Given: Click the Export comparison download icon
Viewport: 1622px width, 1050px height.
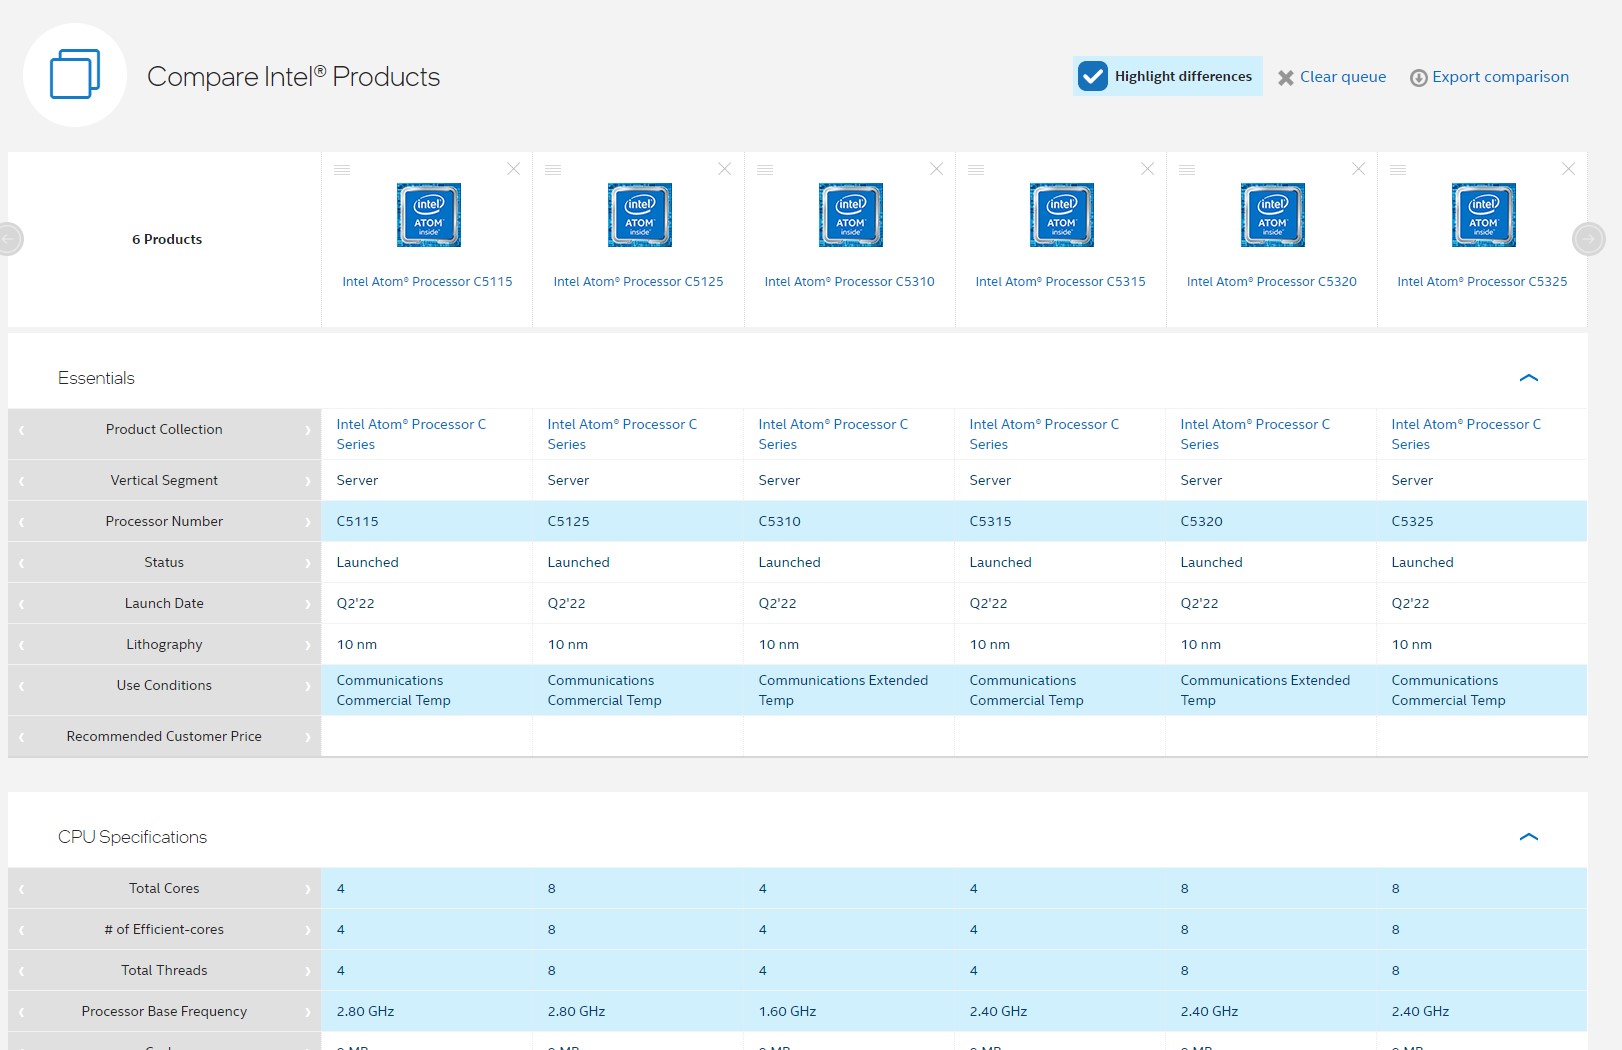Looking at the screenshot, I should pos(1418,78).
